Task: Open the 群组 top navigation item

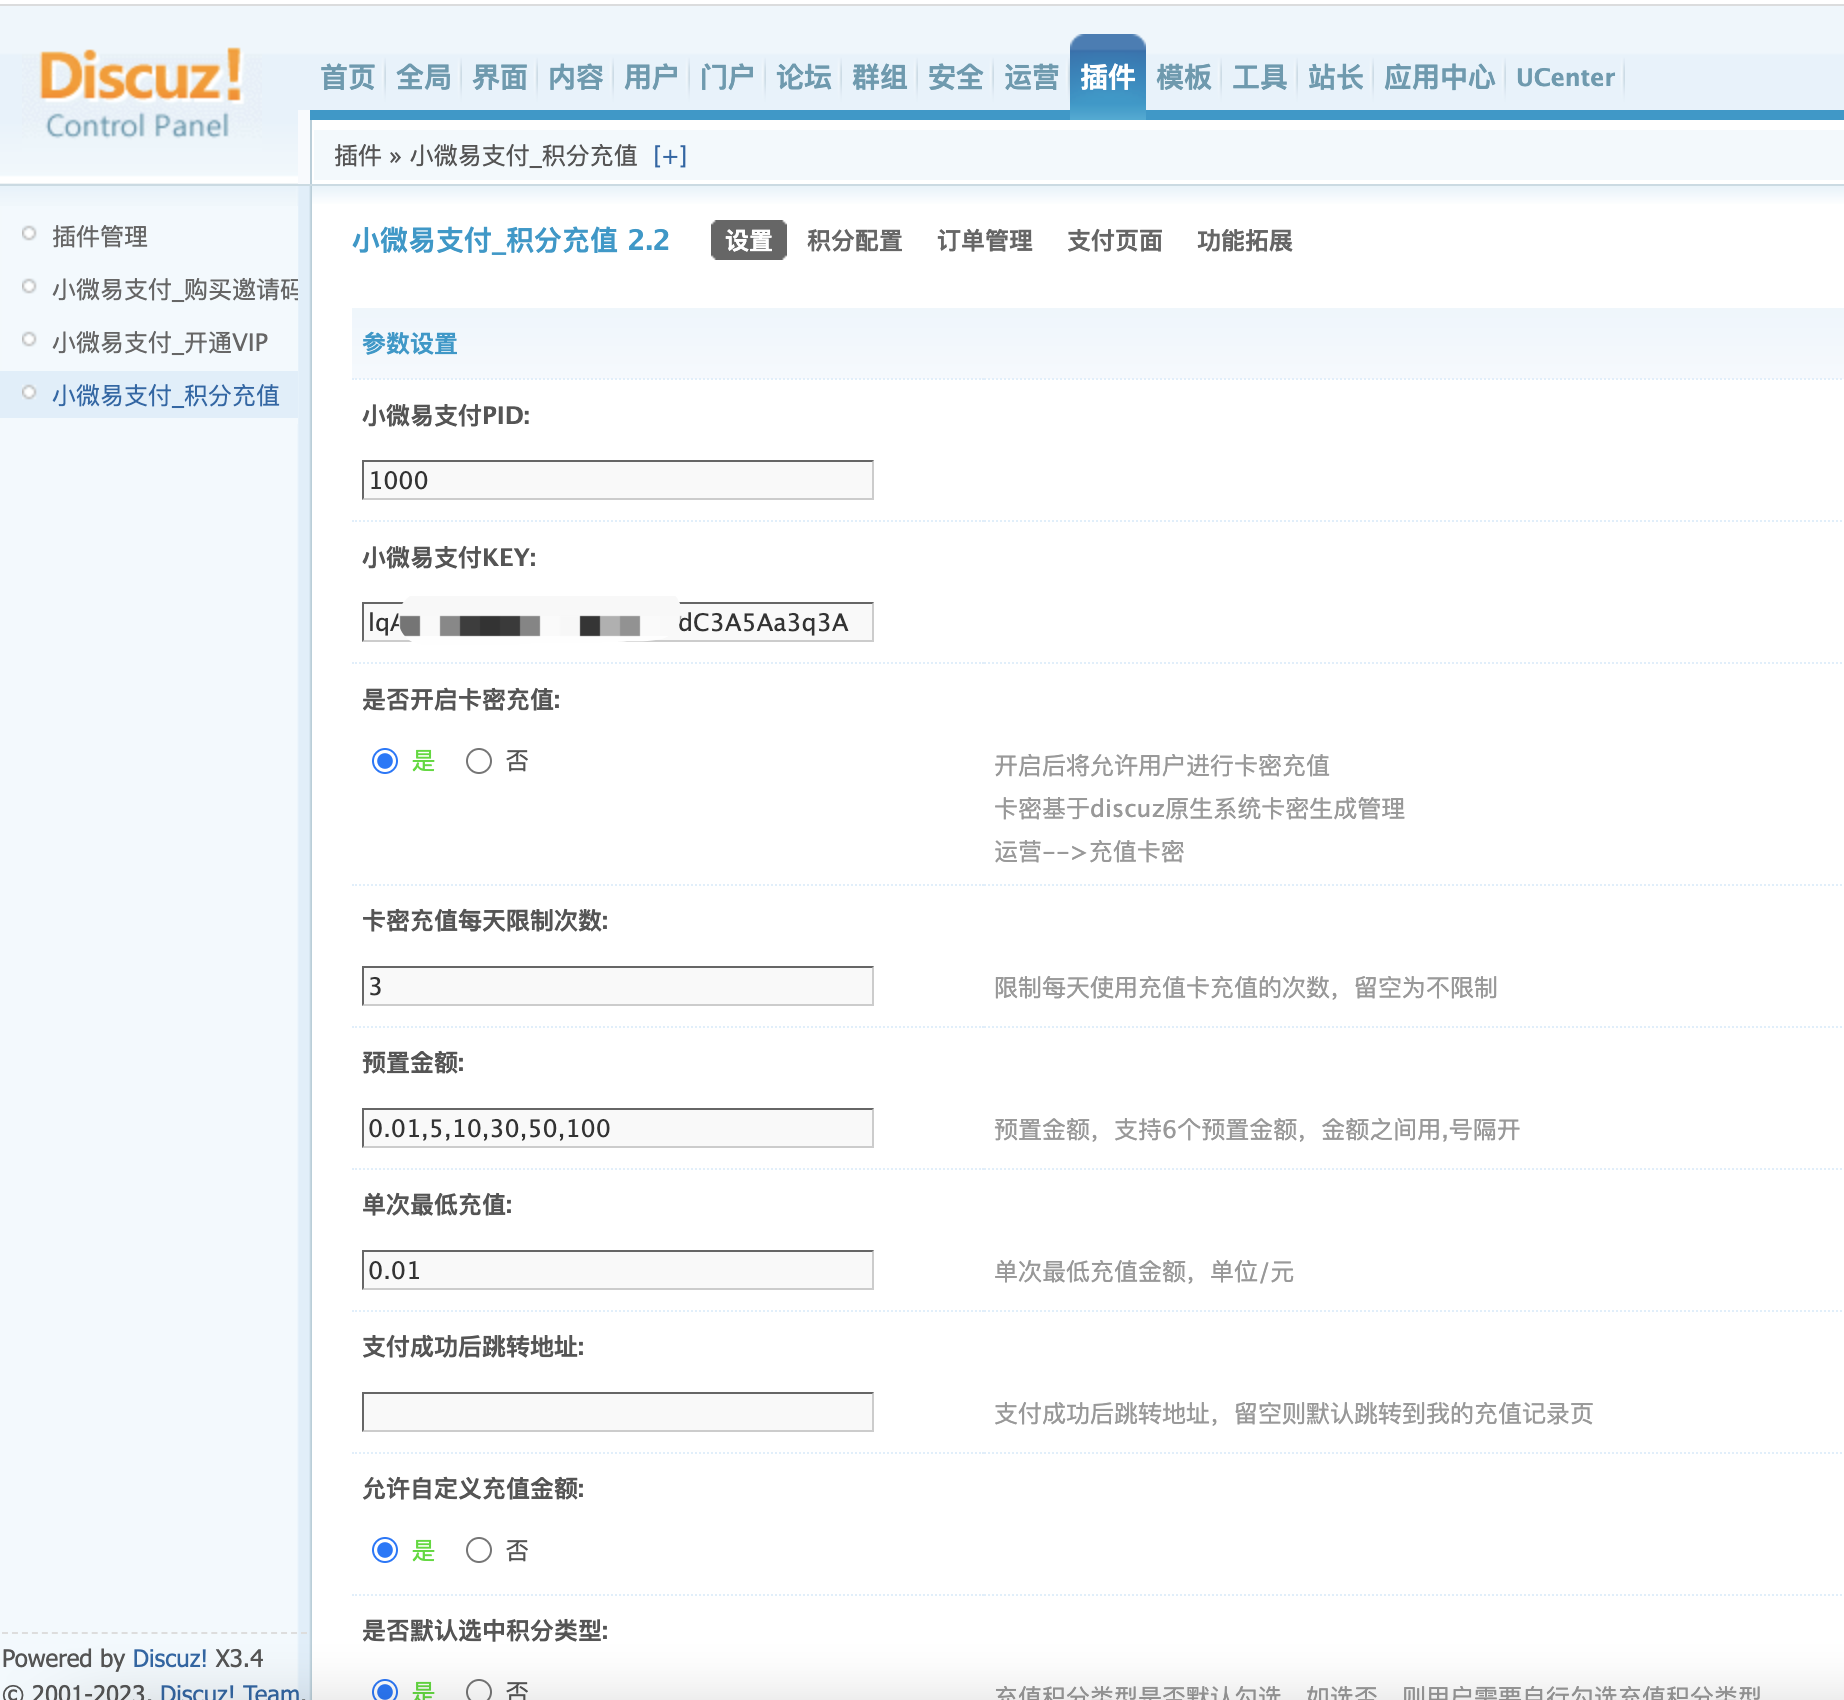Action: (x=879, y=77)
